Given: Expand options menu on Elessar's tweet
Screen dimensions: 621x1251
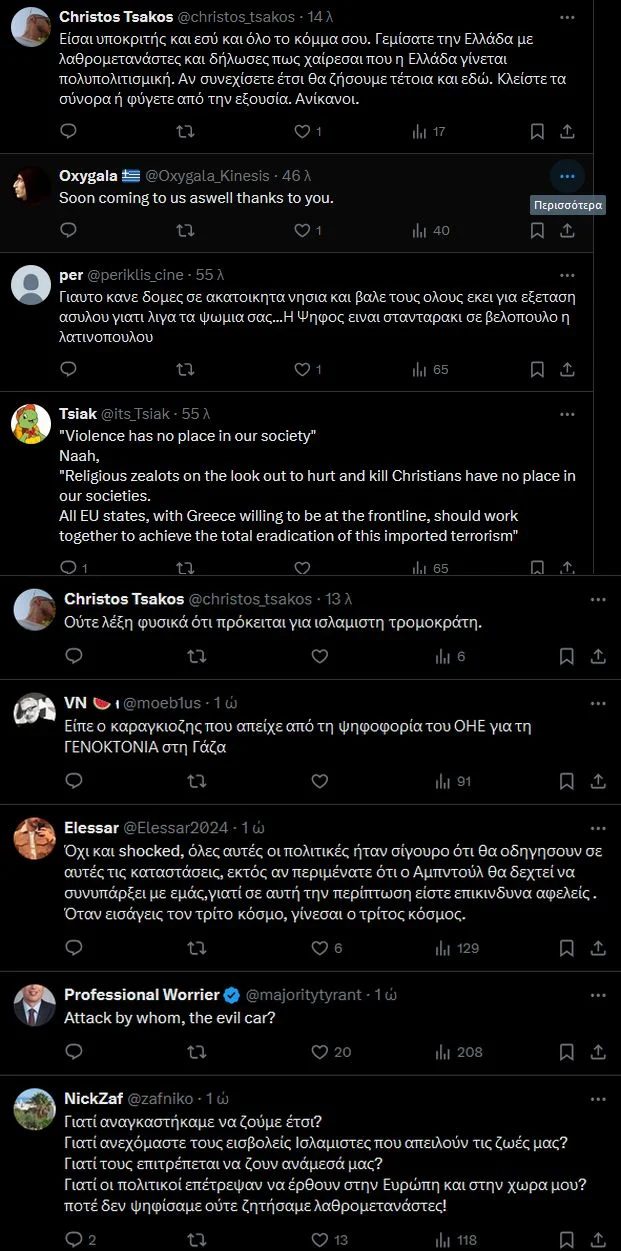Looking at the screenshot, I should coord(598,827).
